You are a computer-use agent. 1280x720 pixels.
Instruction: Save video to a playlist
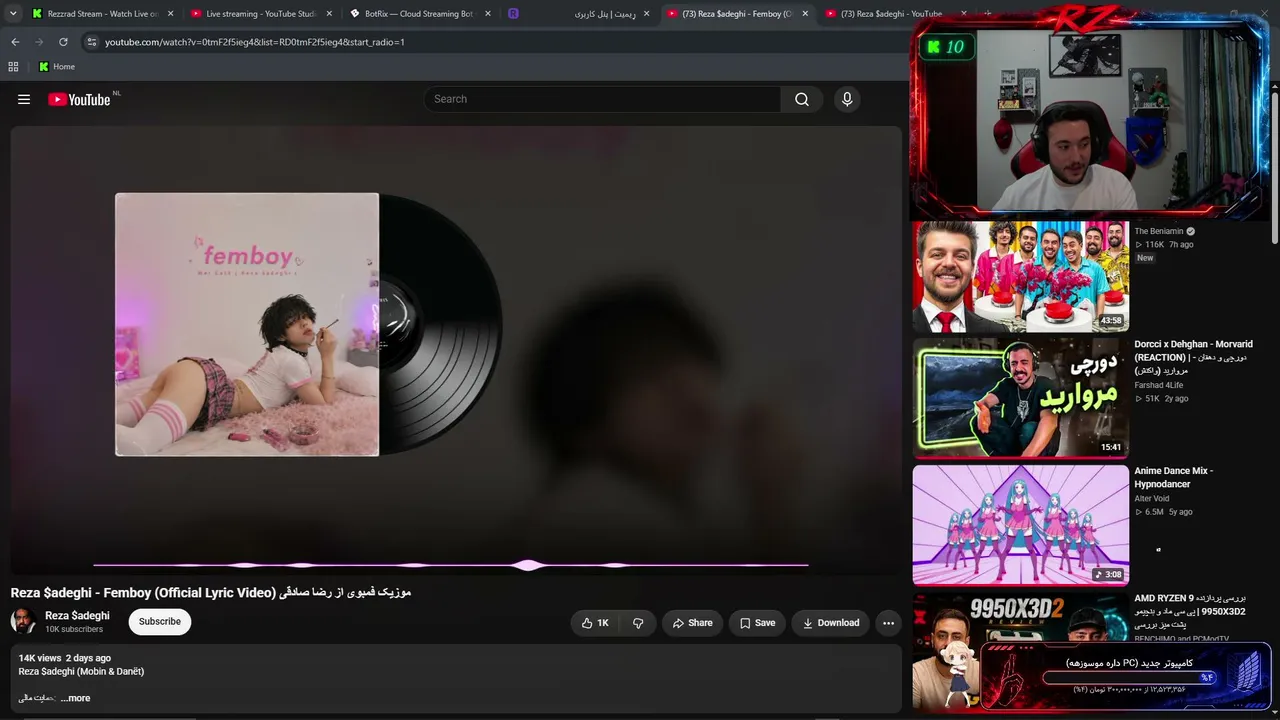pos(757,623)
